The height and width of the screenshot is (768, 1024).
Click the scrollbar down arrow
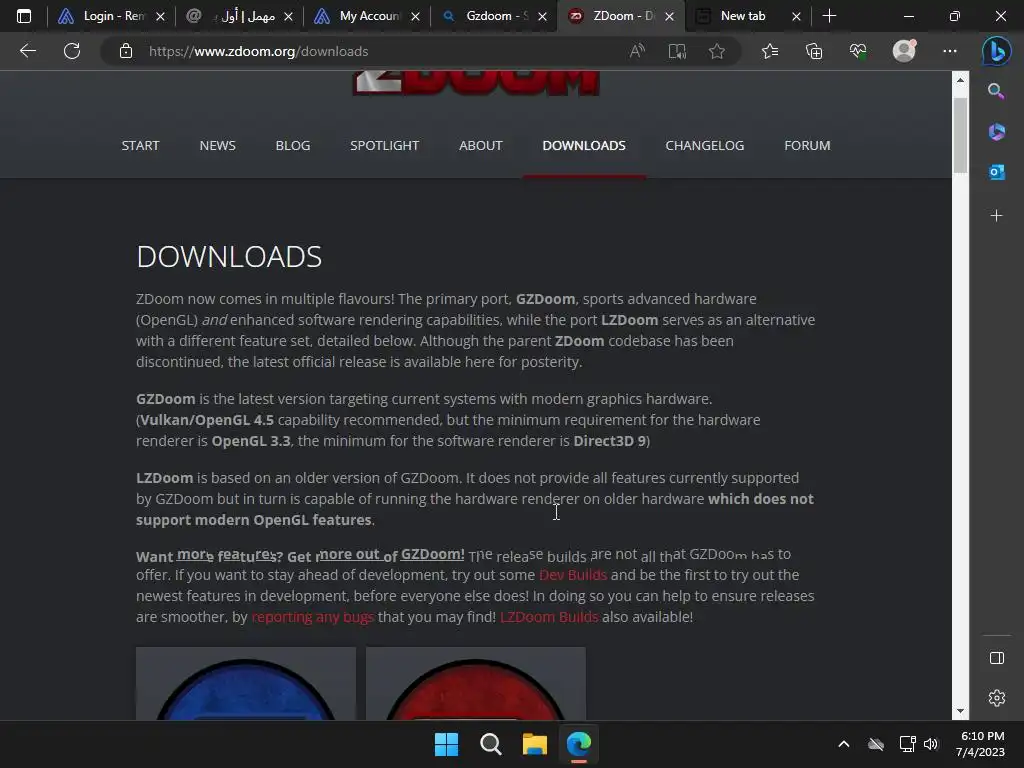tap(960, 711)
